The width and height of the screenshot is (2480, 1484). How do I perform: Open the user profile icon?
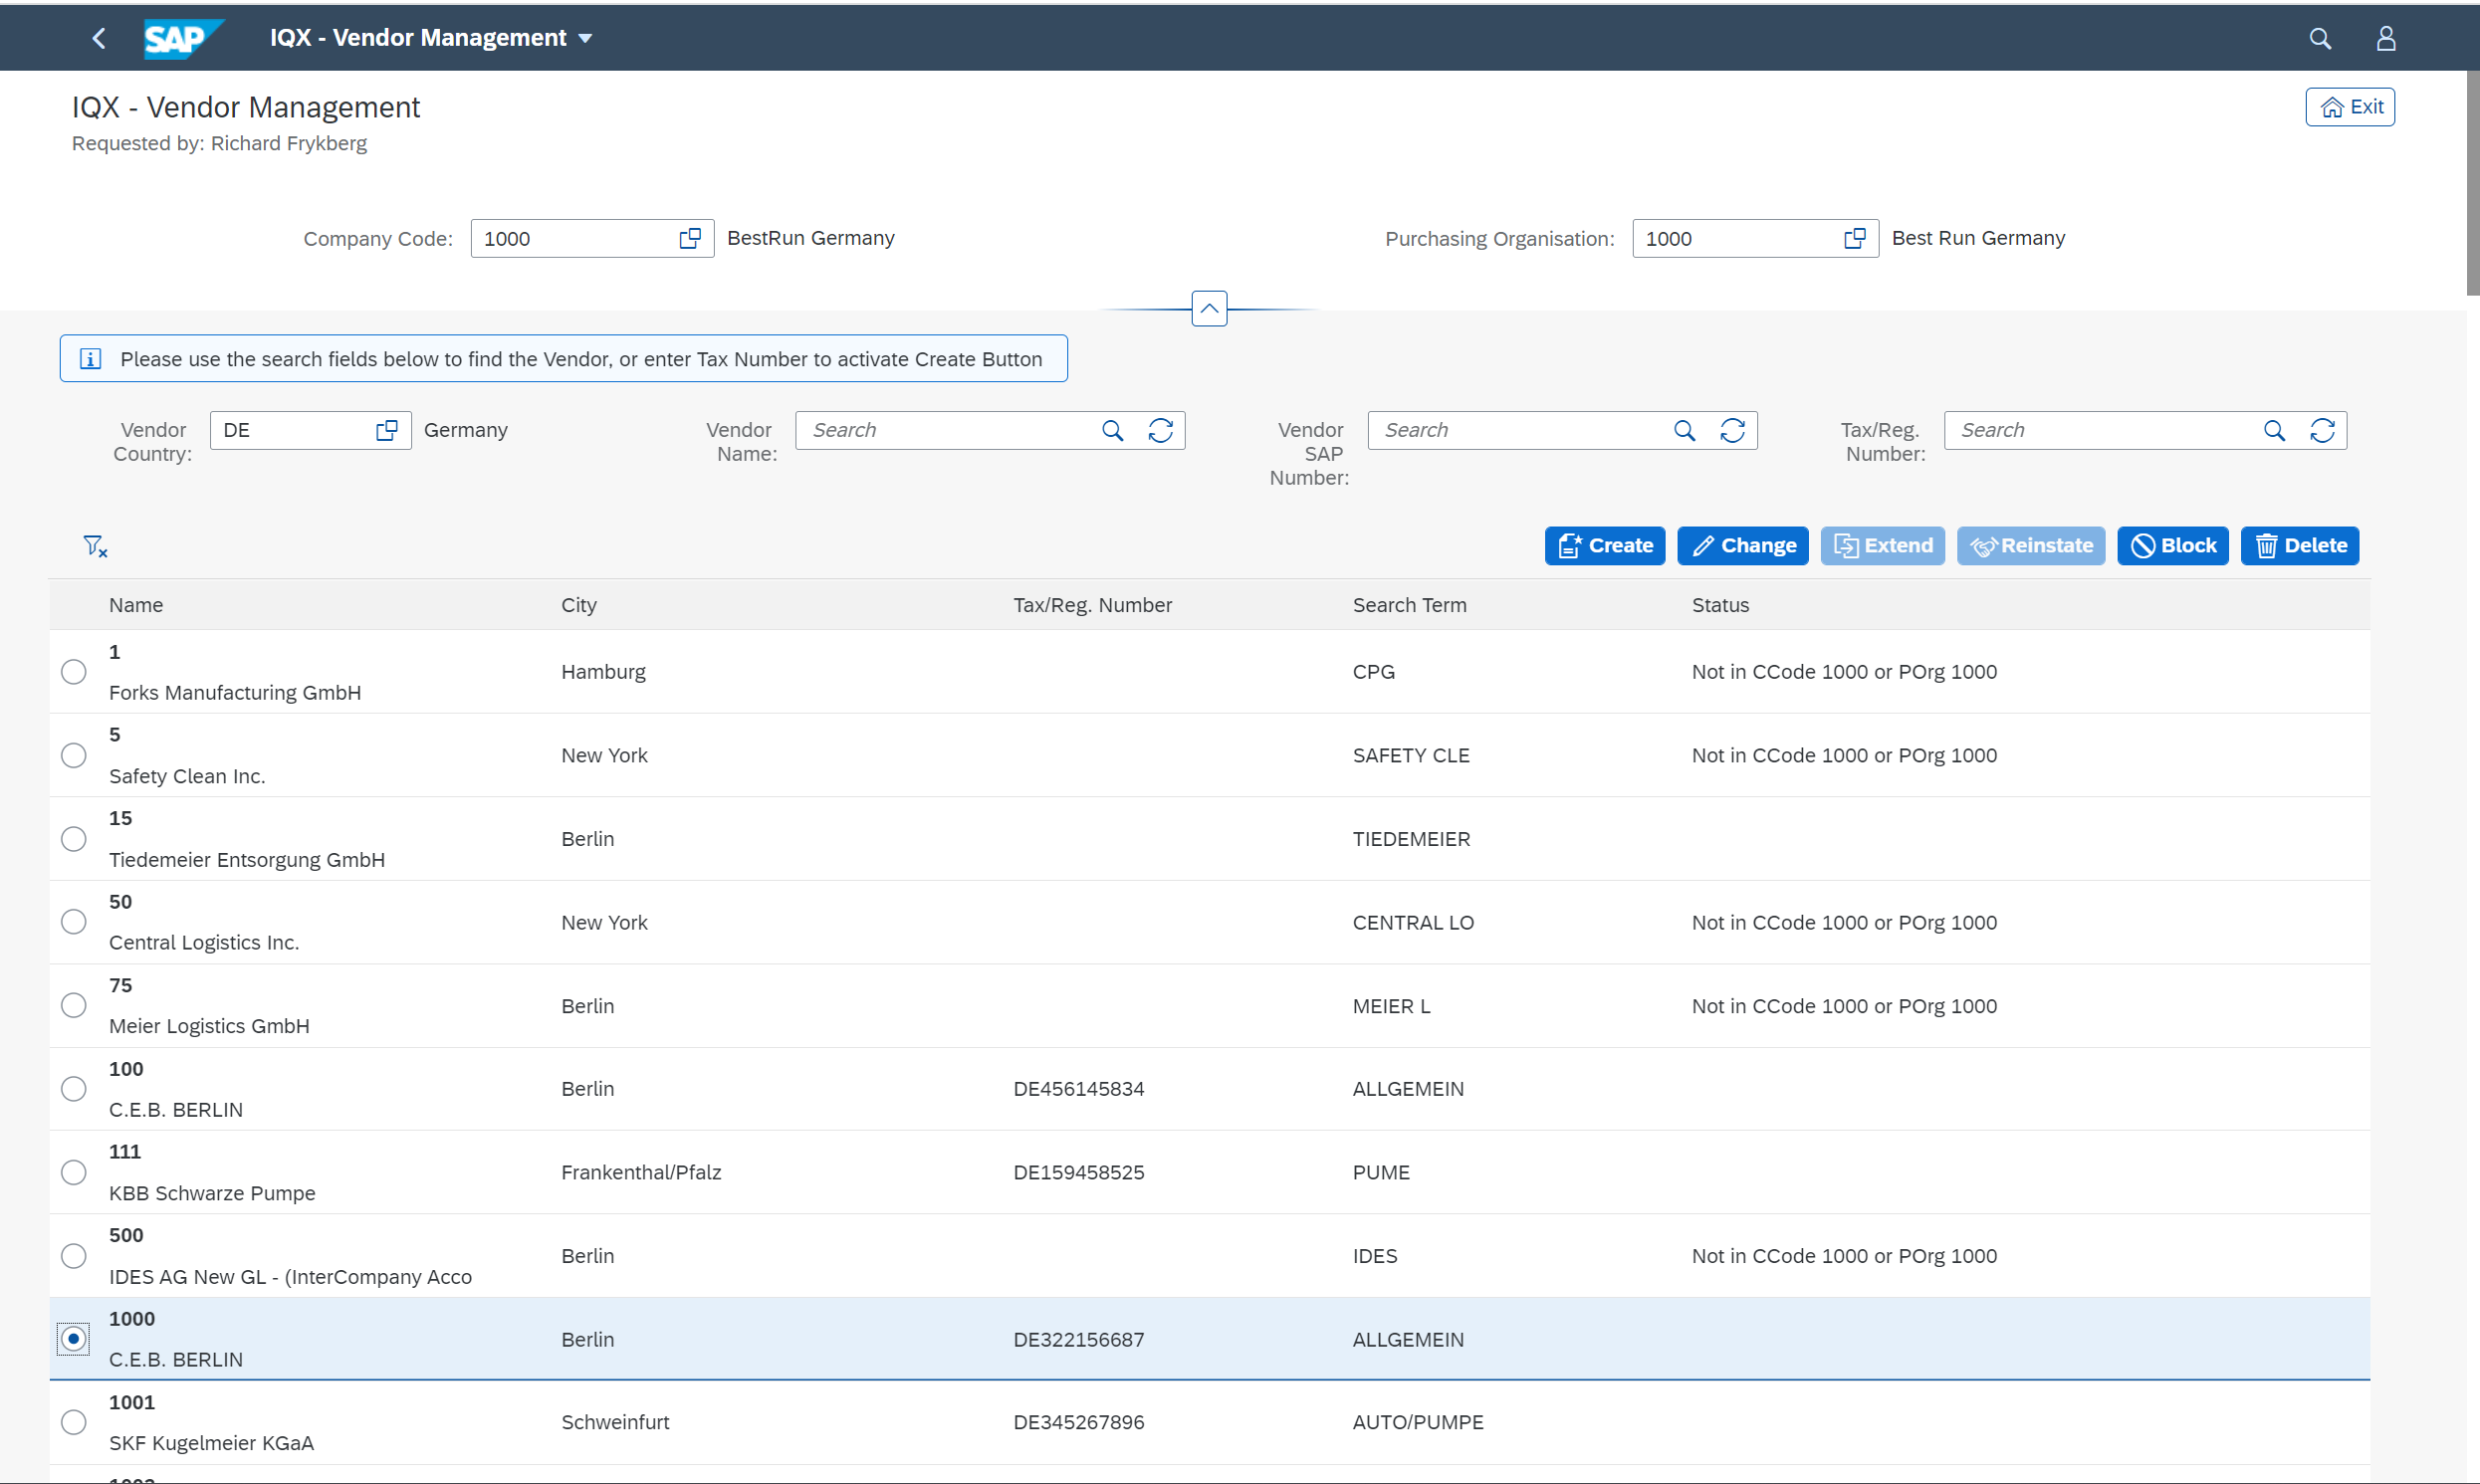coord(2387,38)
